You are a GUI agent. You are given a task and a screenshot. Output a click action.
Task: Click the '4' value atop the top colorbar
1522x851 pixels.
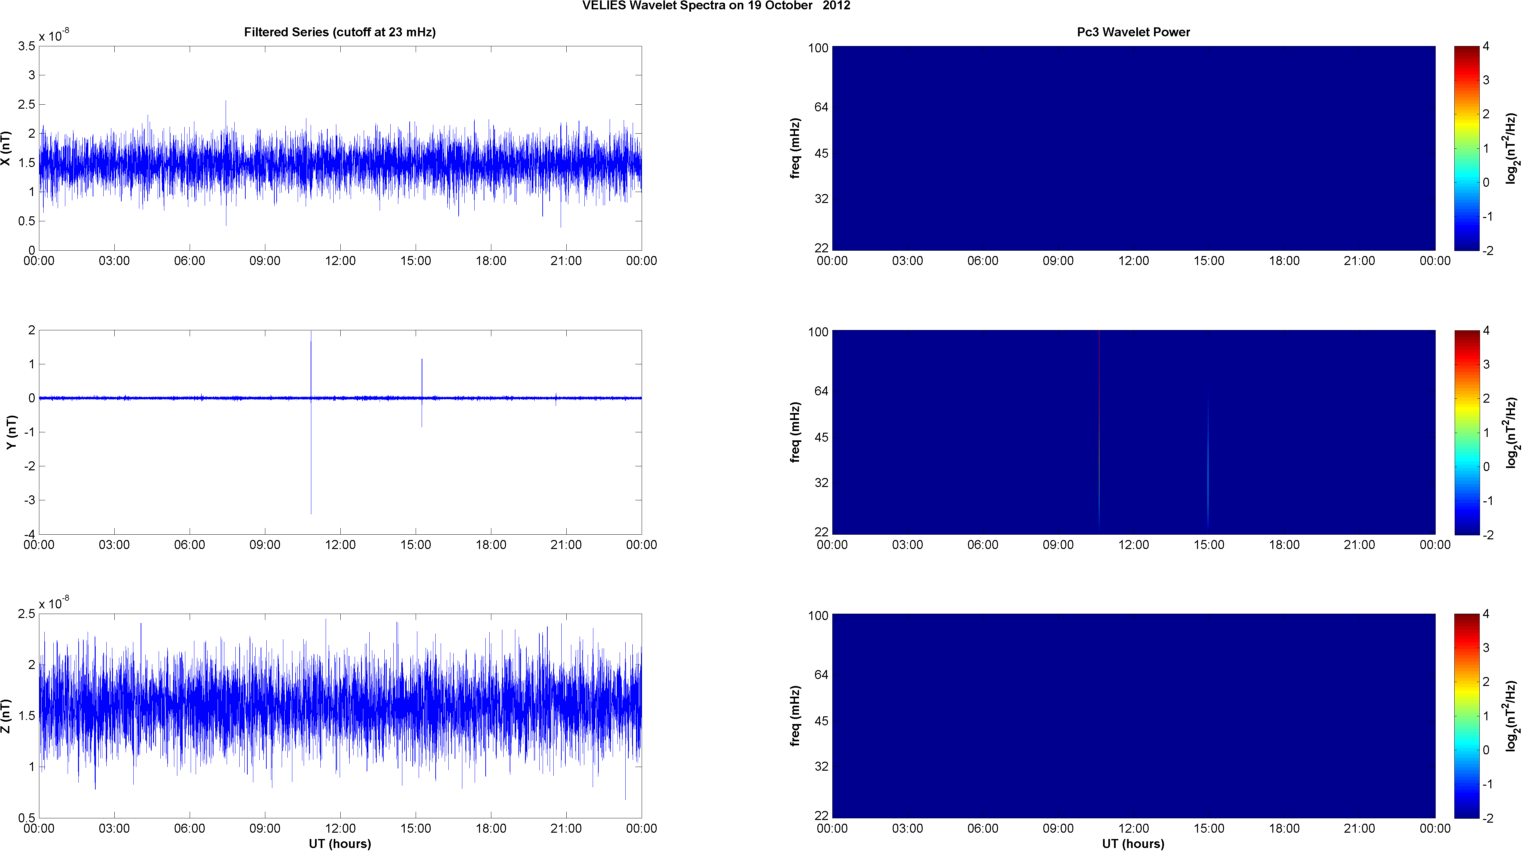click(1486, 46)
